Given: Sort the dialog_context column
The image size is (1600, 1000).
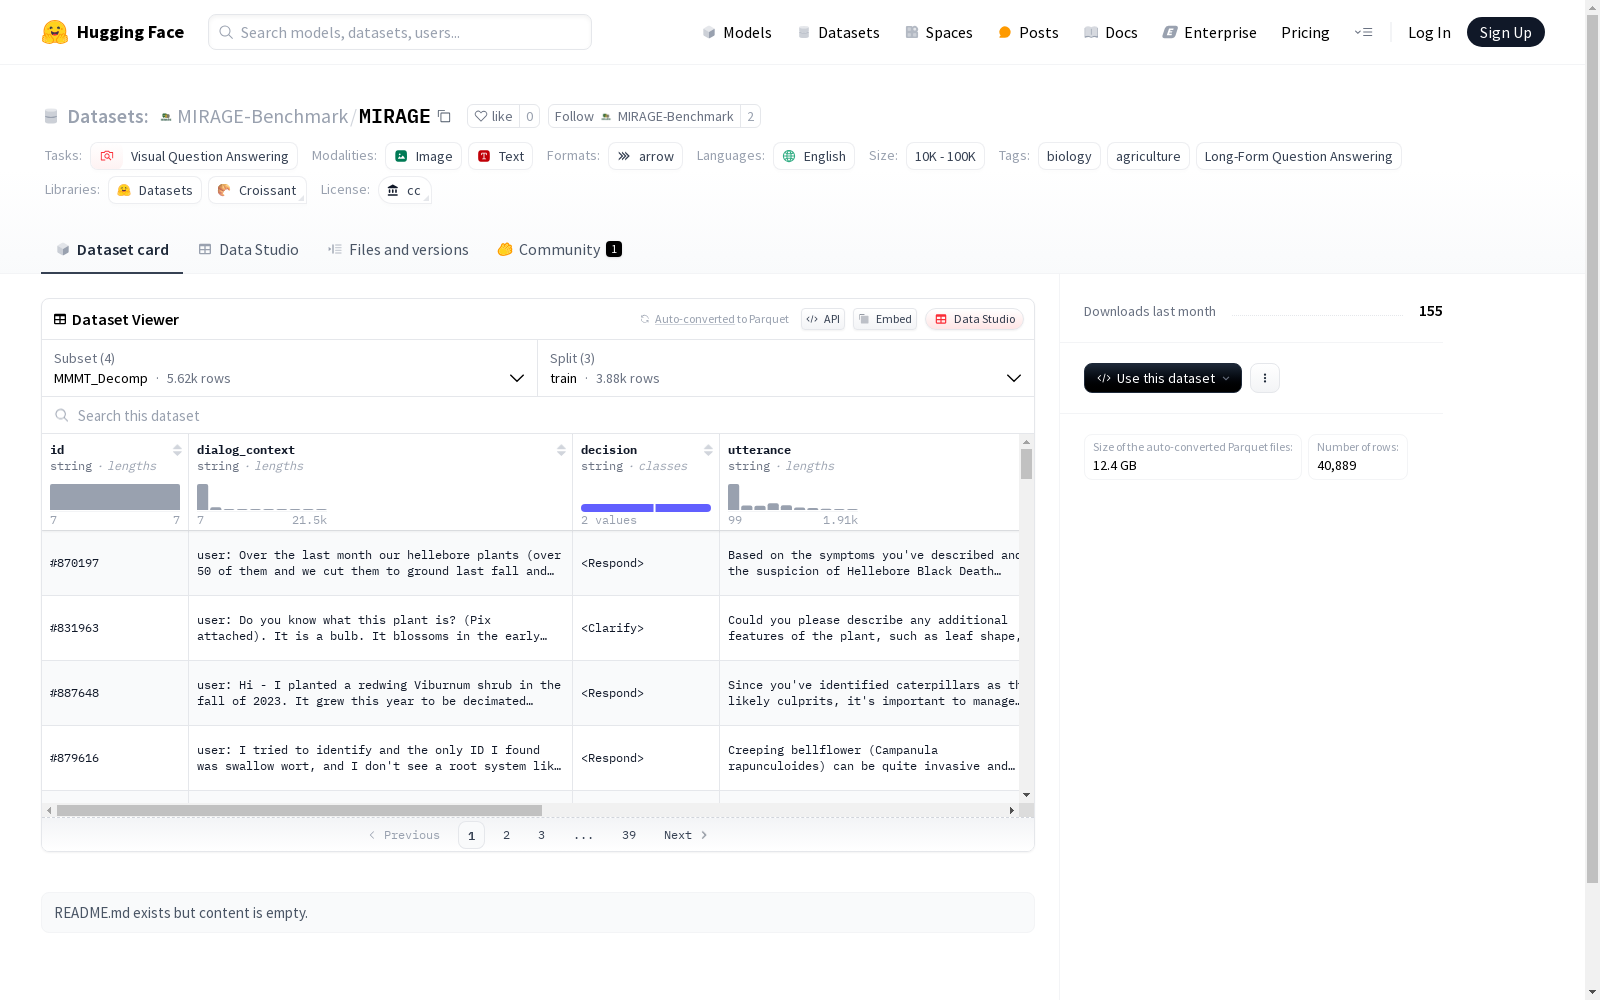Looking at the screenshot, I should 561,450.
